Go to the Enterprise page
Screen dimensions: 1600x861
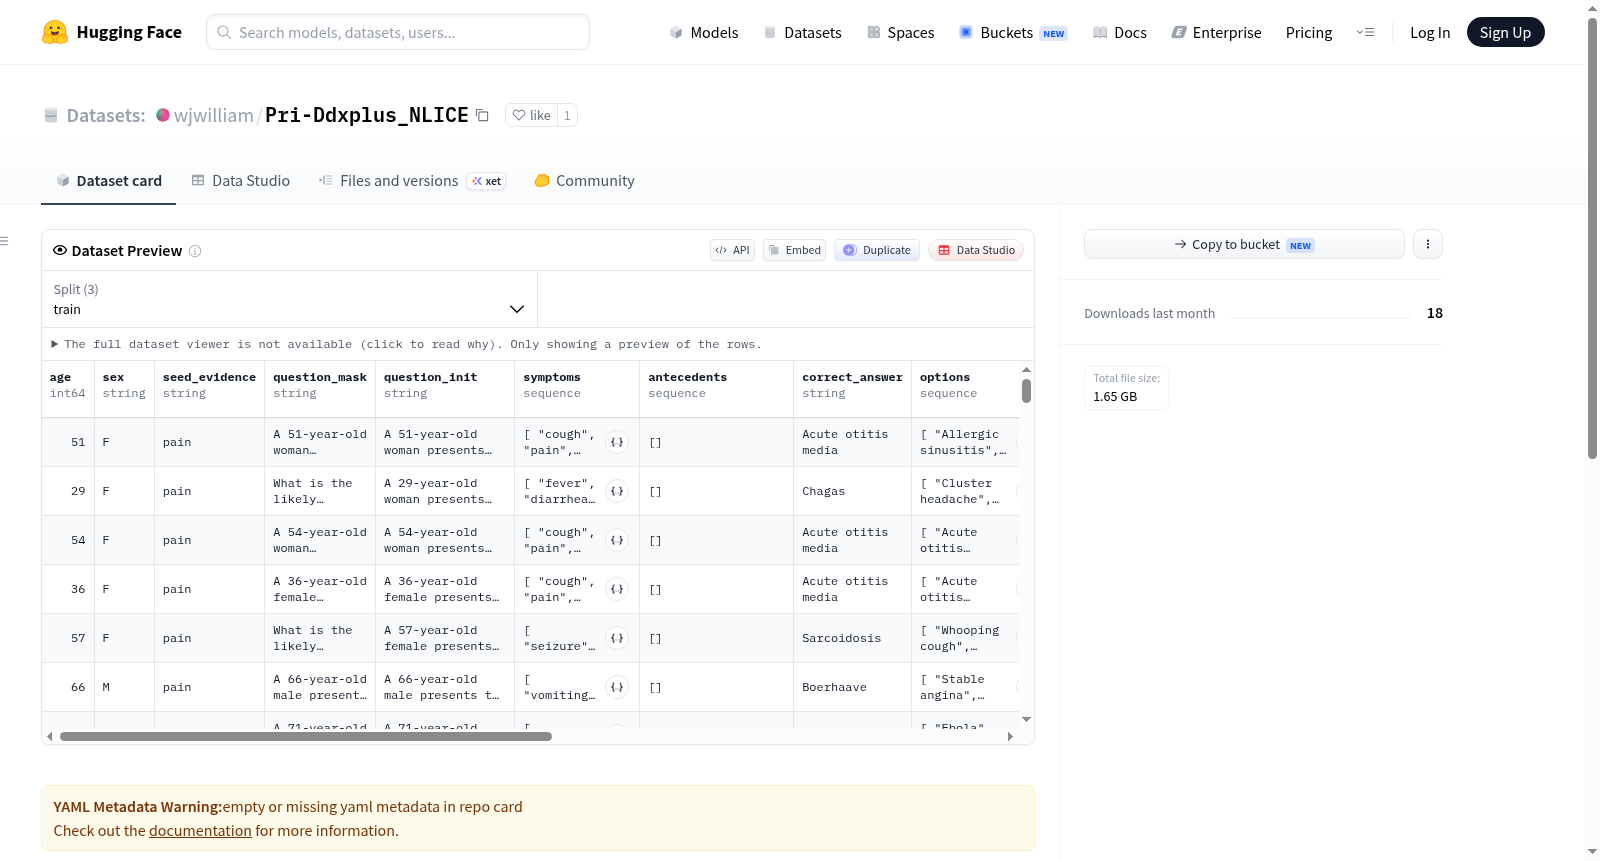click(x=1217, y=32)
